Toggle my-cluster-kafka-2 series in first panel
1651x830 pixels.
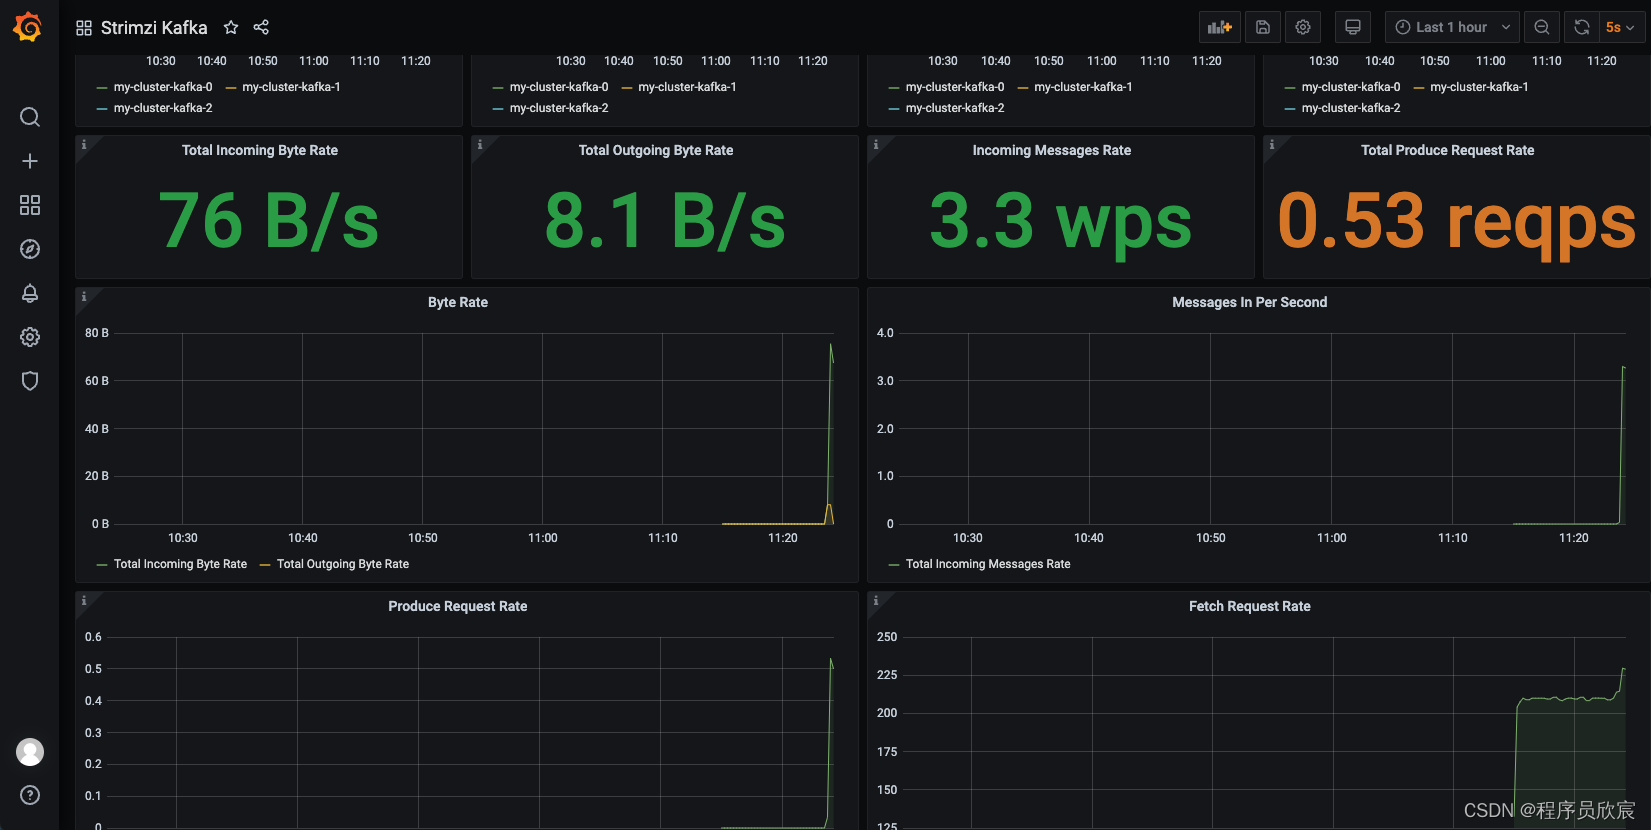click(x=163, y=108)
